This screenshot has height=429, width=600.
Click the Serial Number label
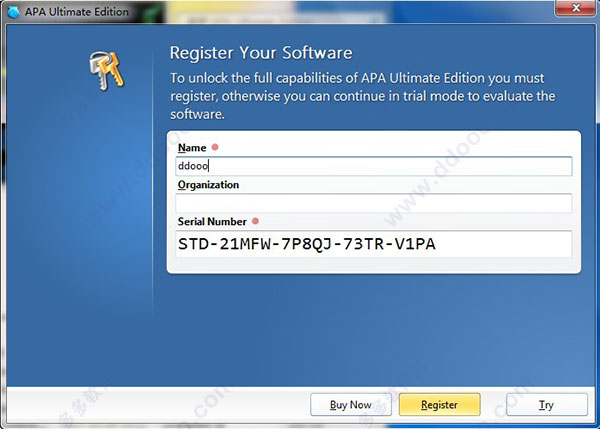(212, 222)
